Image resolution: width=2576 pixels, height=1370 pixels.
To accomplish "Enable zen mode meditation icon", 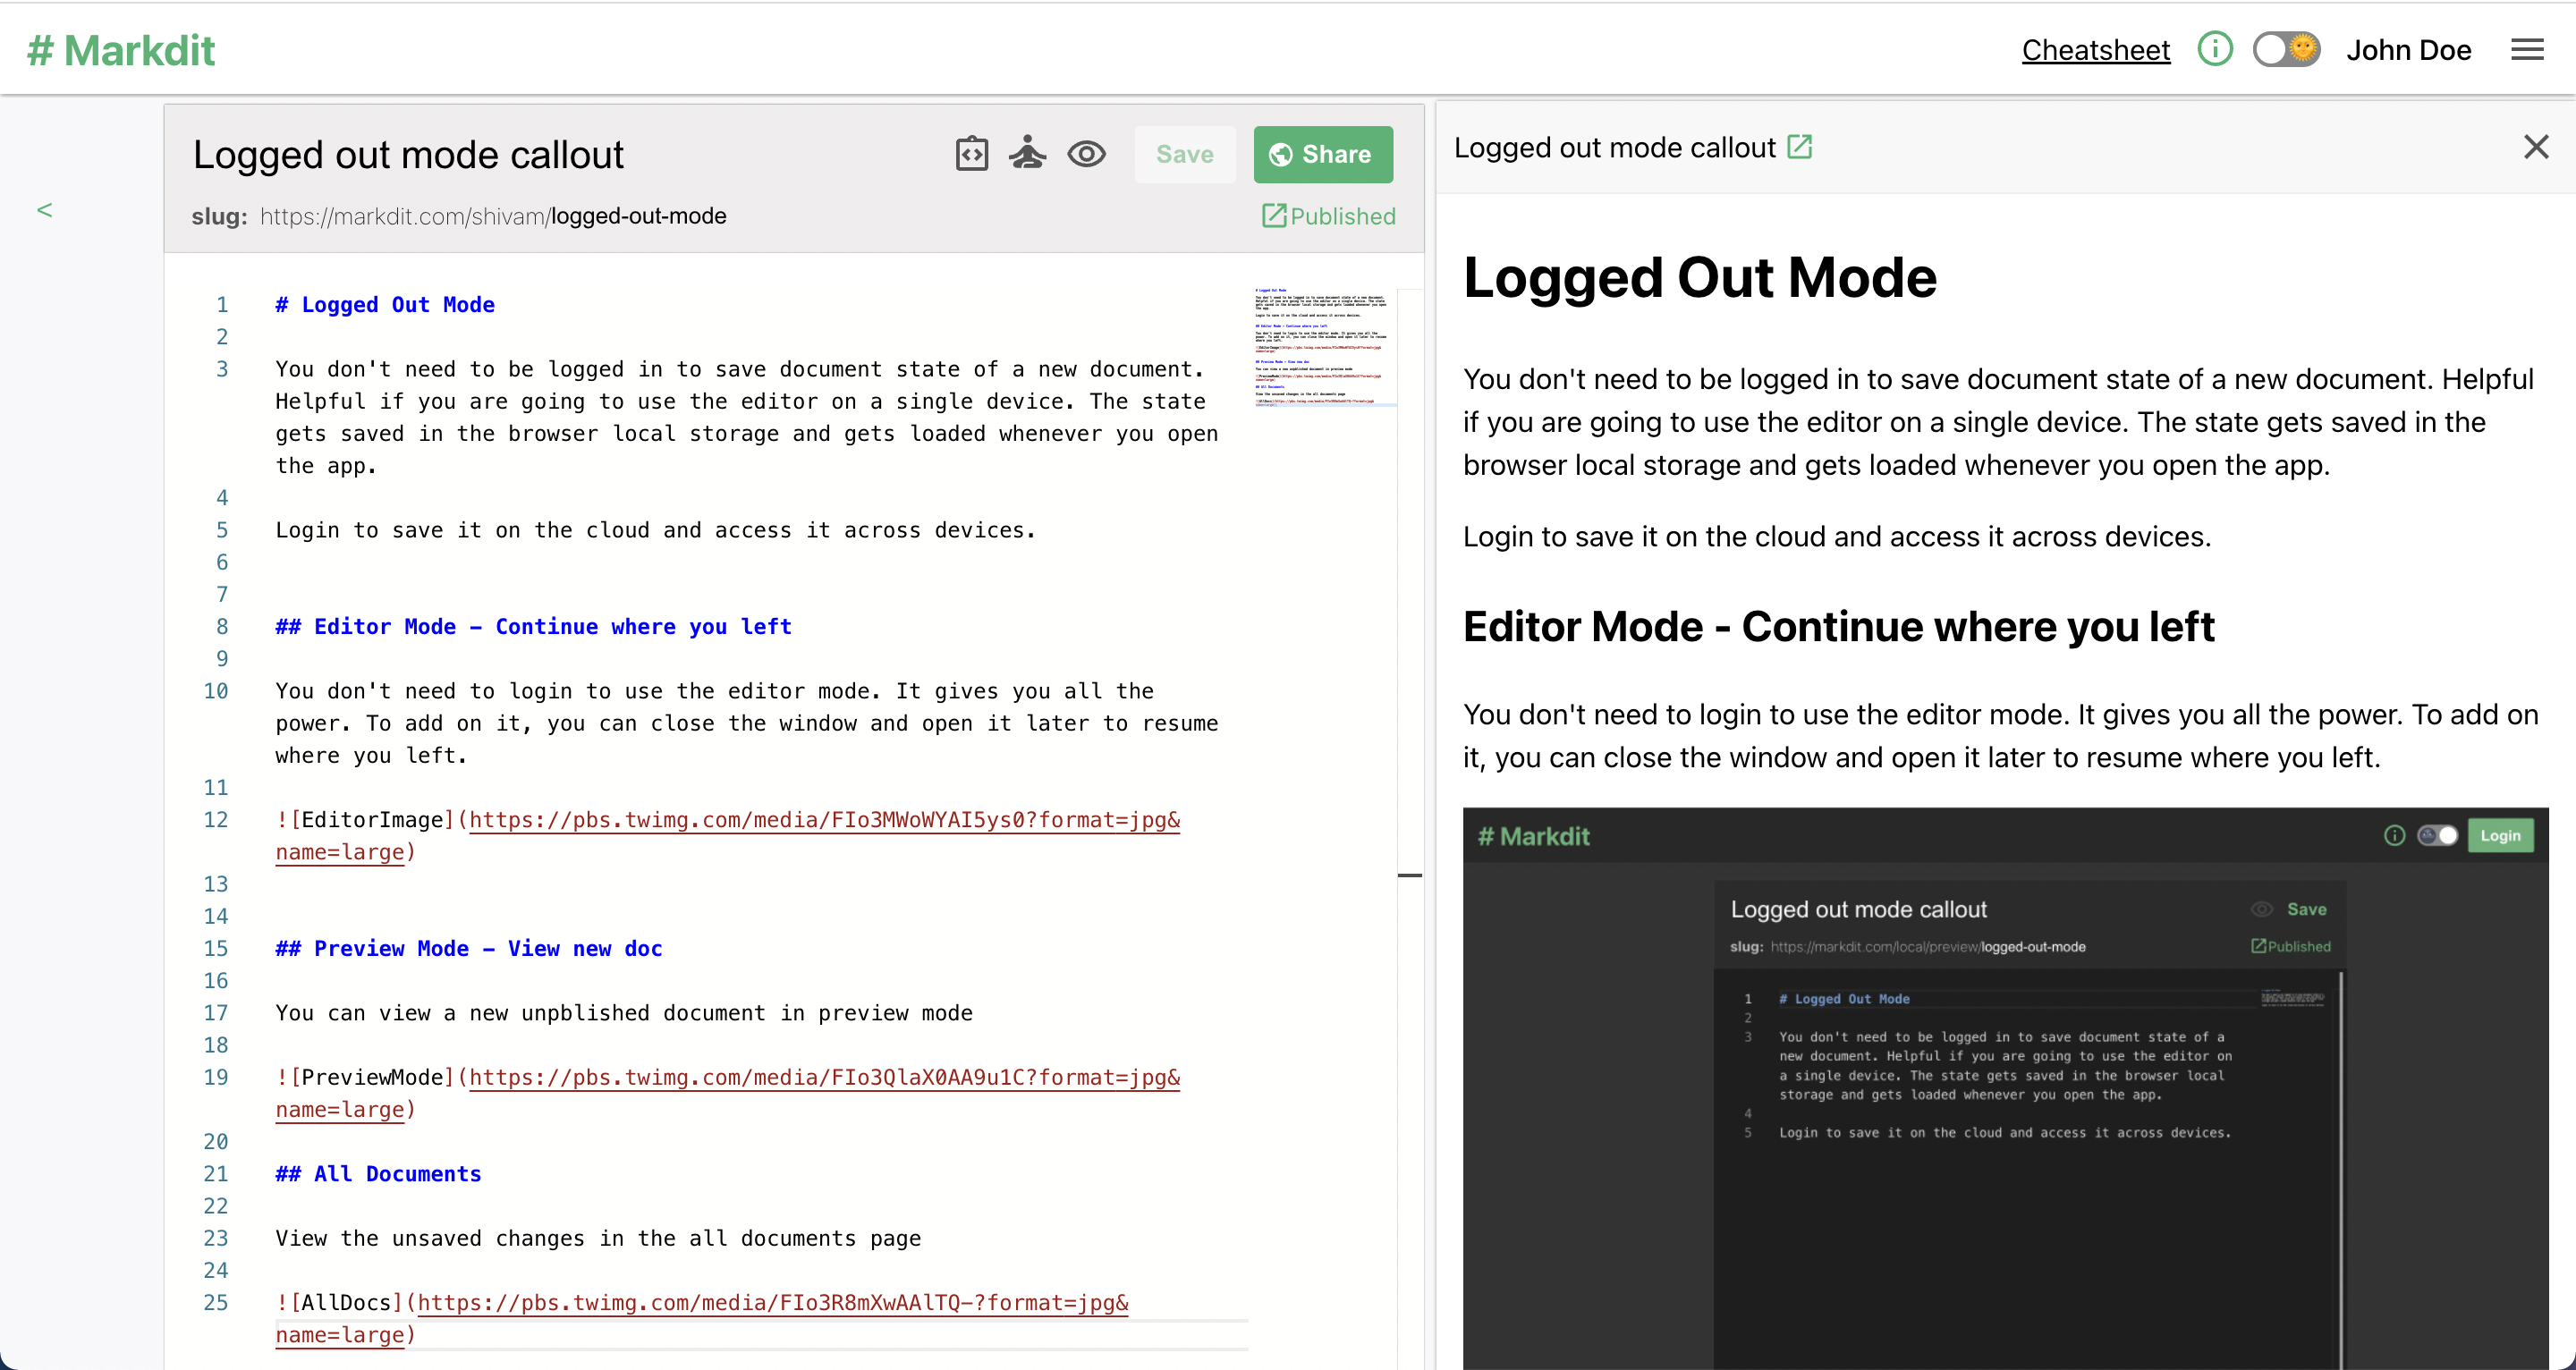I will (1027, 154).
